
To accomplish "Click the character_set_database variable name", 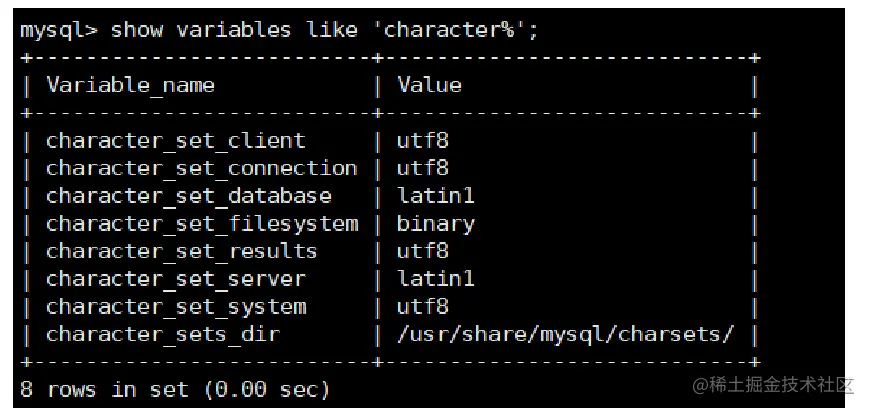I will (x=189, y=196).
